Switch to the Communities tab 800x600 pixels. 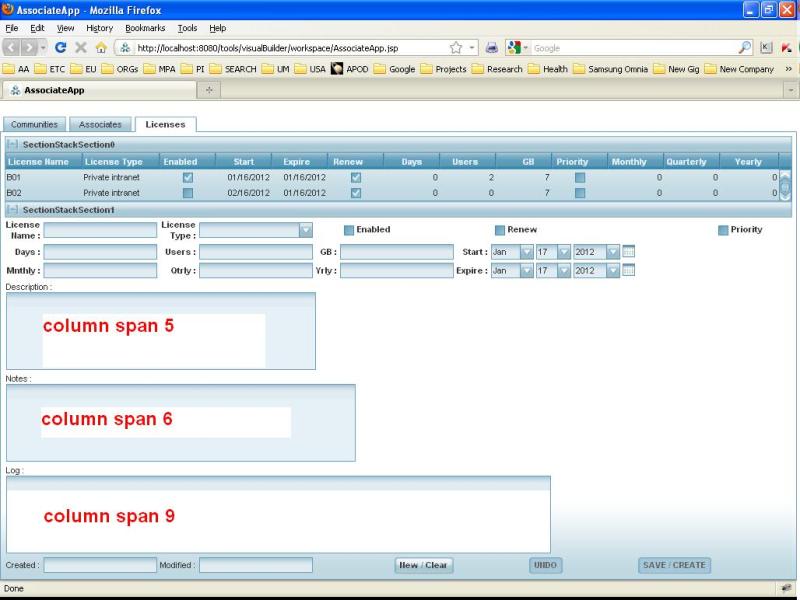coord(34,125)
